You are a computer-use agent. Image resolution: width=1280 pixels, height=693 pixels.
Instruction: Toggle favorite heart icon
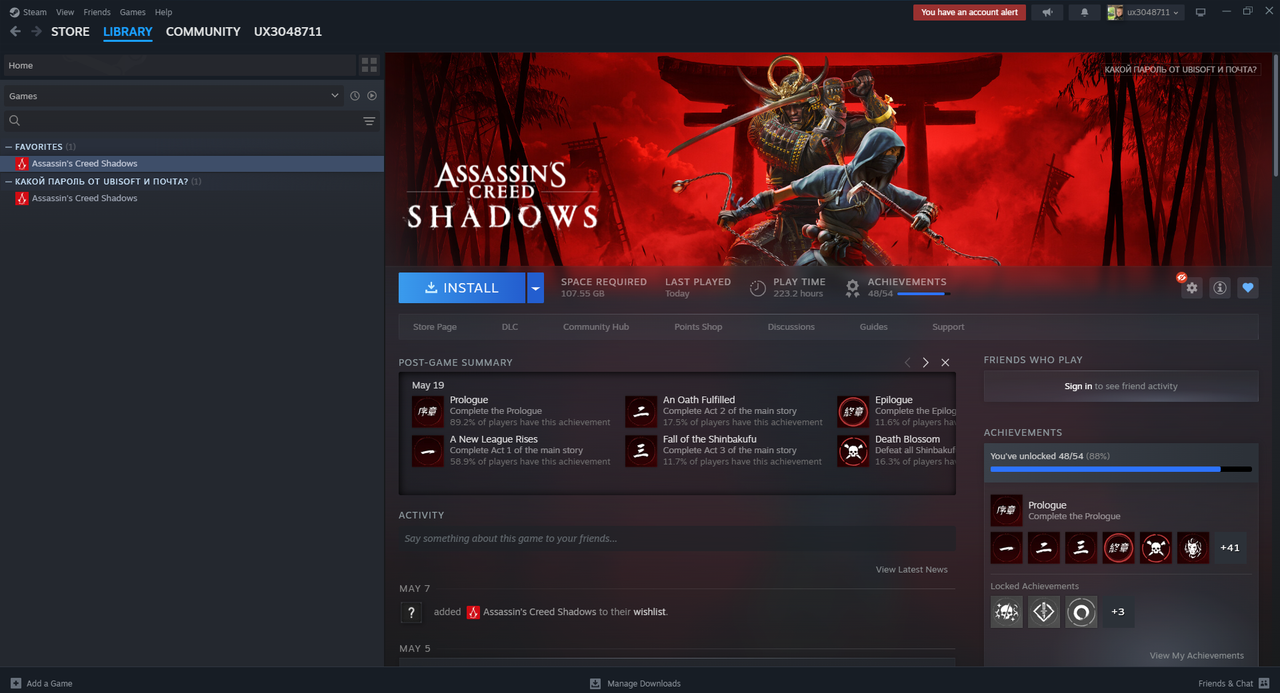(1247, 288)
